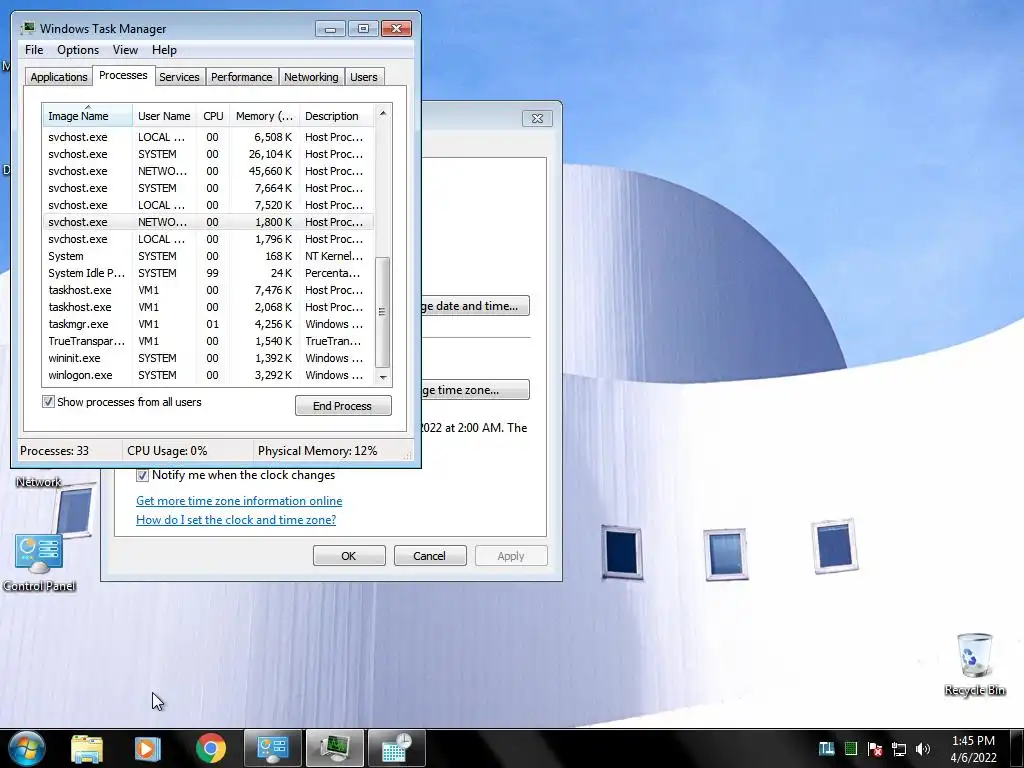Click the process list scrollbar thumb
The height and width of the screenshot is (768, 1024).
(383, 312)
